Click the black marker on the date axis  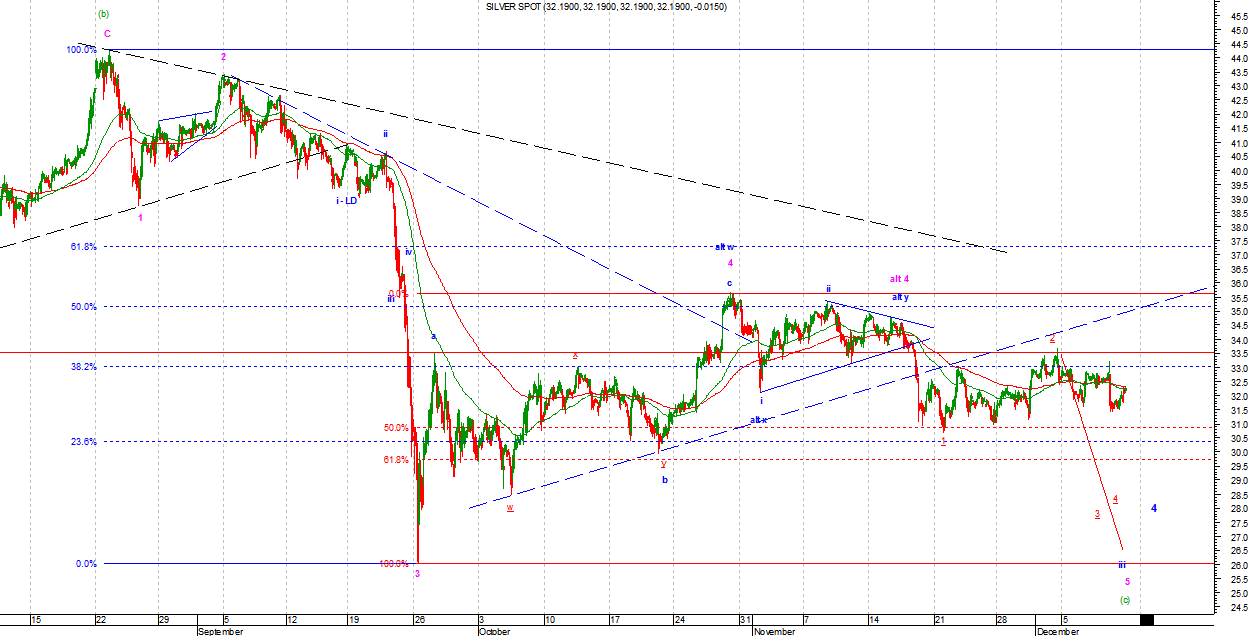[x=1146, y=620]
